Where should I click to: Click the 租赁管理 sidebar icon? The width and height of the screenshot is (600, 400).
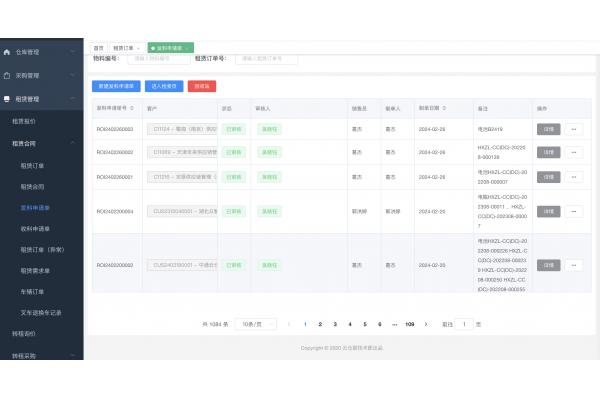7,99
